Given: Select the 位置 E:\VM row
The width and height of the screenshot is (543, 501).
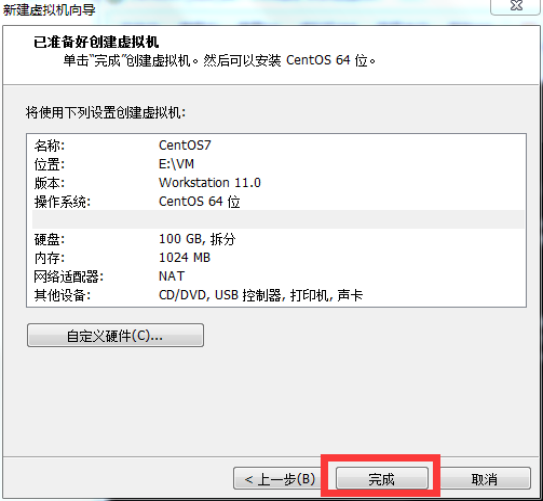Looking at the screenshot, I should point(279,164).
